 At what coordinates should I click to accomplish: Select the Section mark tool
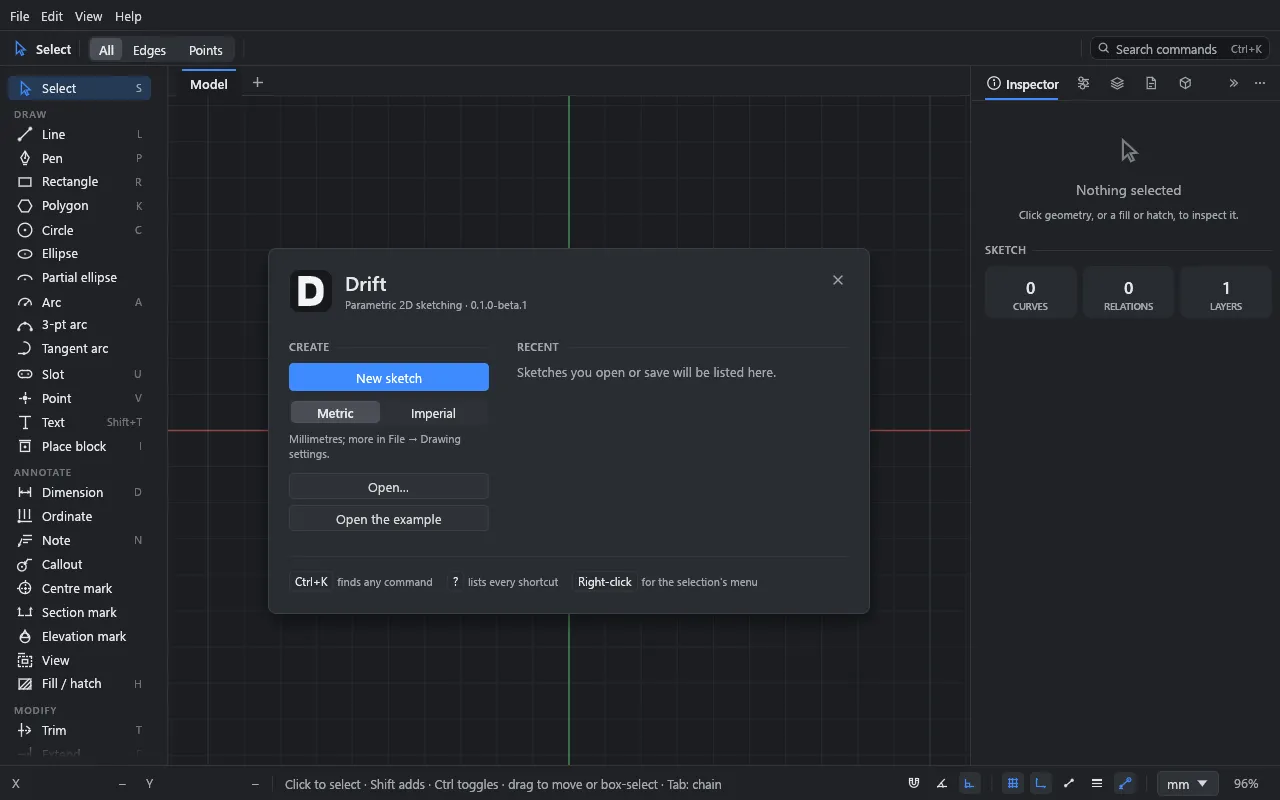point(80,612)
